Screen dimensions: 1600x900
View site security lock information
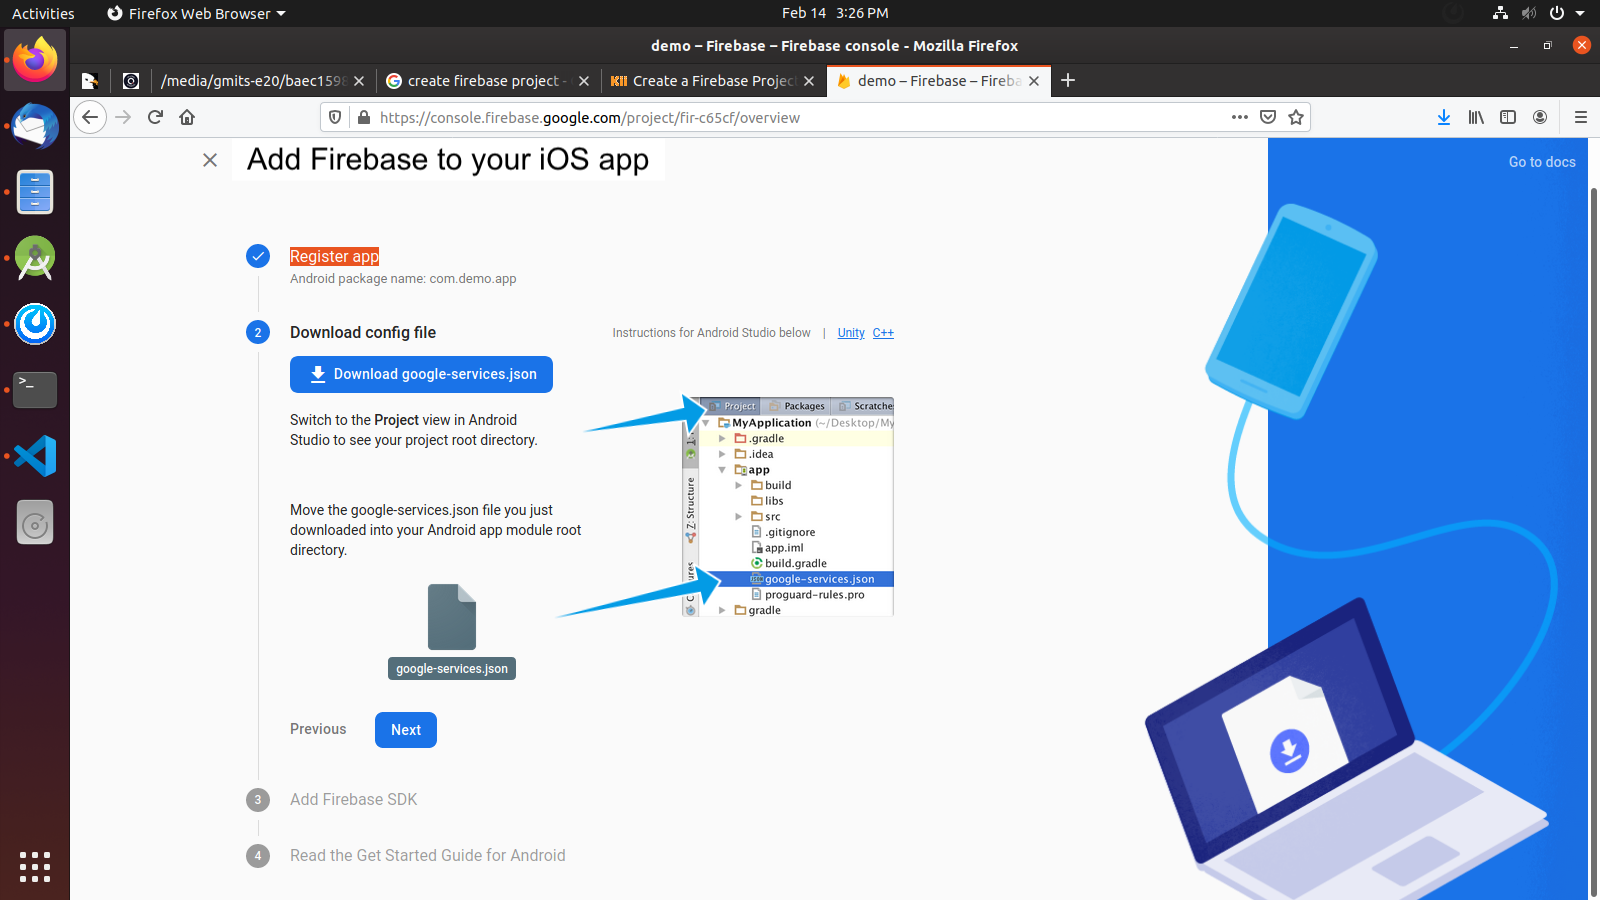pyautogui.click(x=363, y=117)
